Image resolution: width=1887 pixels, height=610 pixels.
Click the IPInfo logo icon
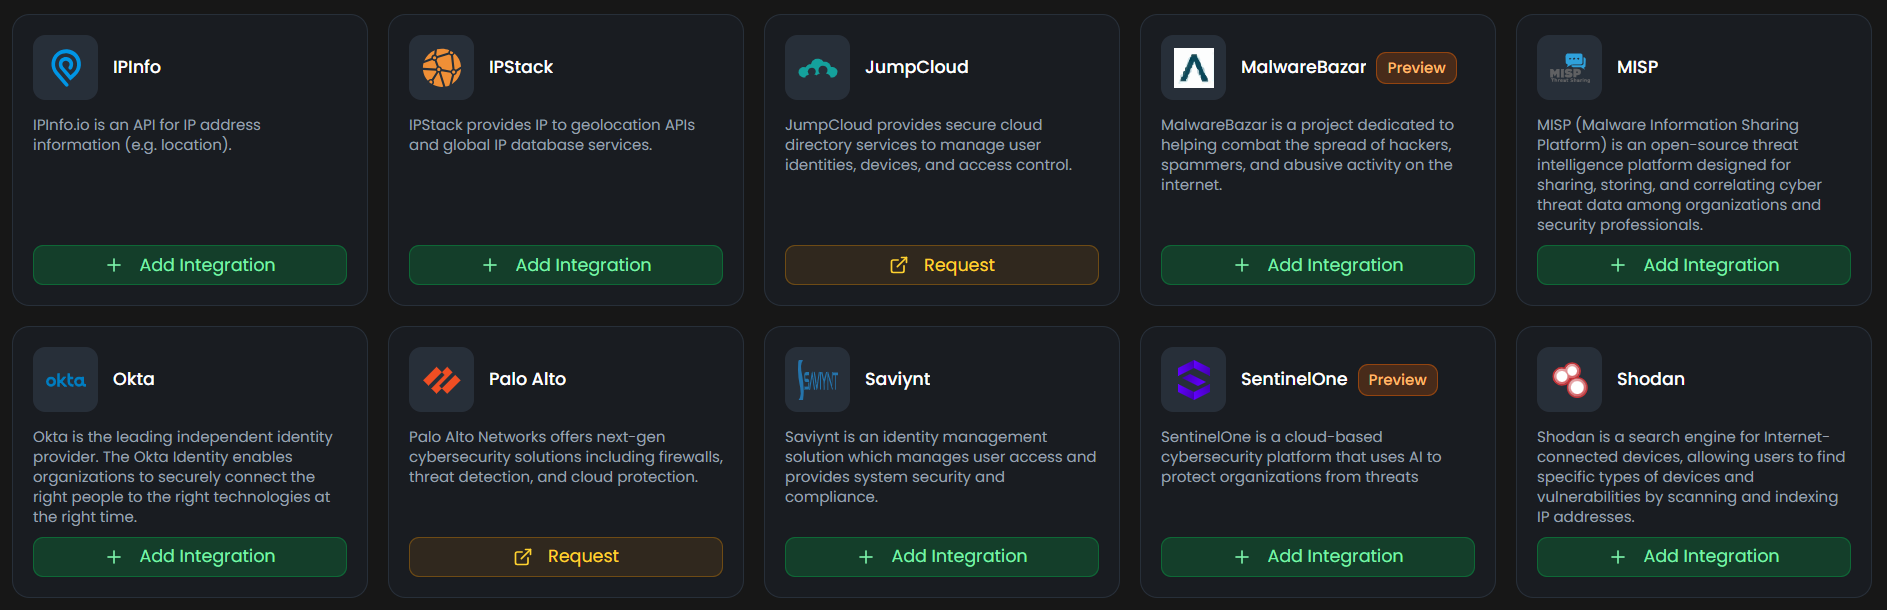coord(65,67)
